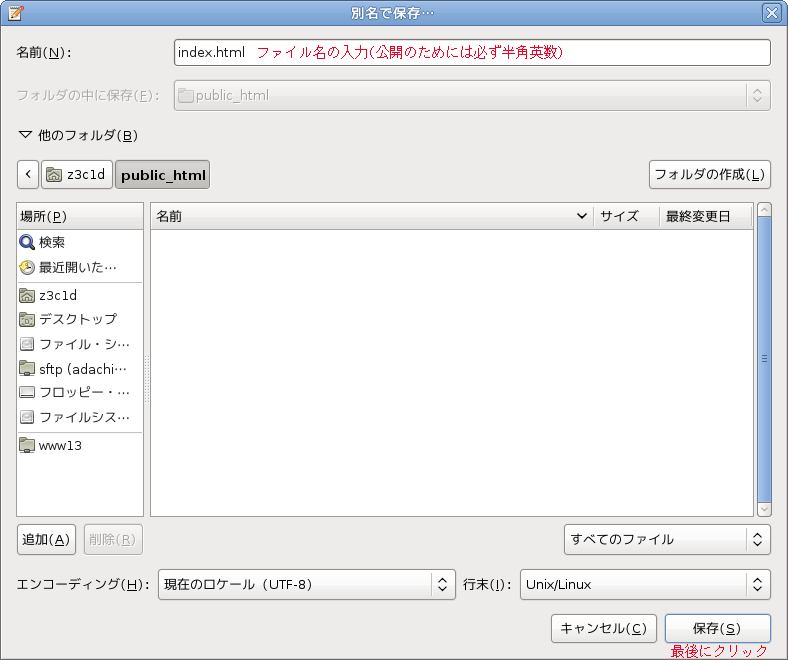Select the ファイル・シ… file system drive icon

pos(27,344)
